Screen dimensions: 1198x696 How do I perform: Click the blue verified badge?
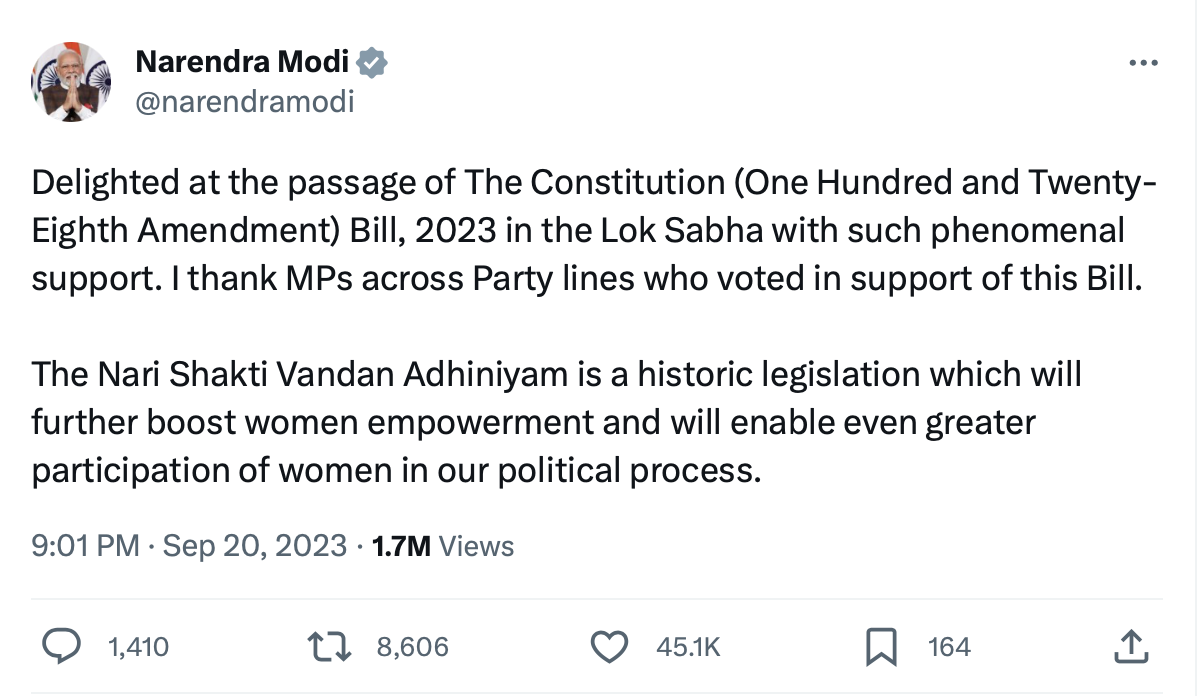click(x=373, y=63)
